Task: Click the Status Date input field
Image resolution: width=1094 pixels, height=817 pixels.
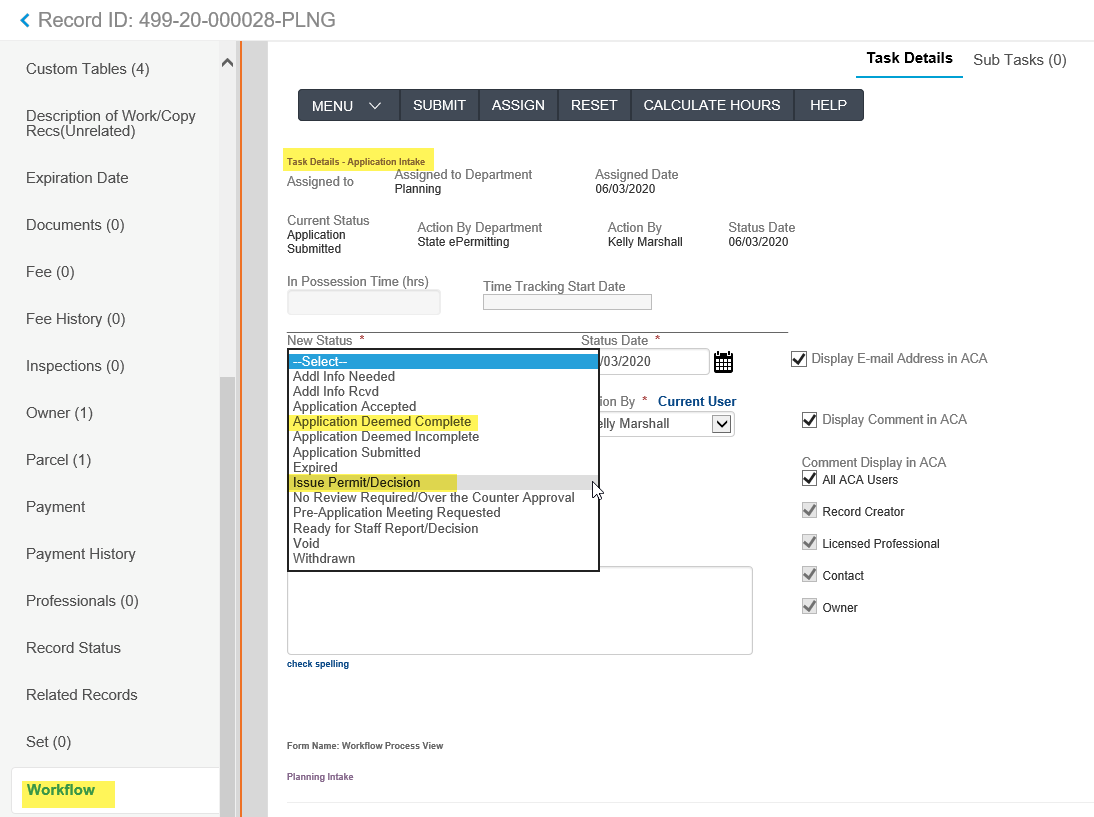Action: point(654,361)
